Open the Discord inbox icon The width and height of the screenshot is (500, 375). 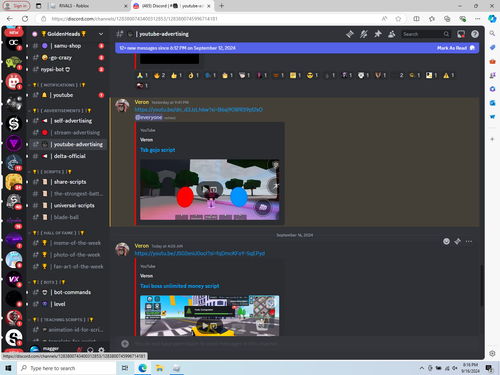coord(461,34)
